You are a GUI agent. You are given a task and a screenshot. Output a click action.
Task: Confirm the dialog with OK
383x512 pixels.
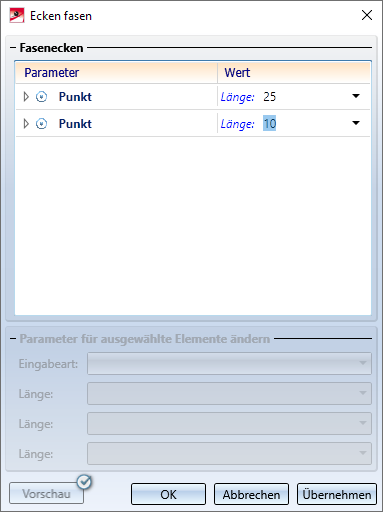168,494
